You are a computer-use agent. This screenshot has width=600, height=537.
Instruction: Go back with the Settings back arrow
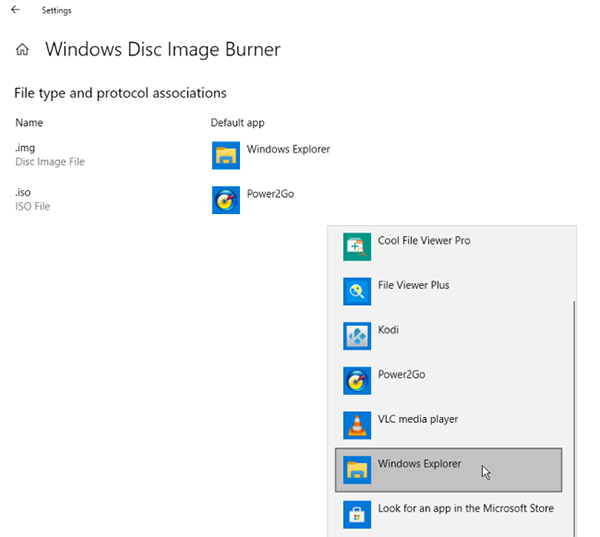[x=15, y=10]
